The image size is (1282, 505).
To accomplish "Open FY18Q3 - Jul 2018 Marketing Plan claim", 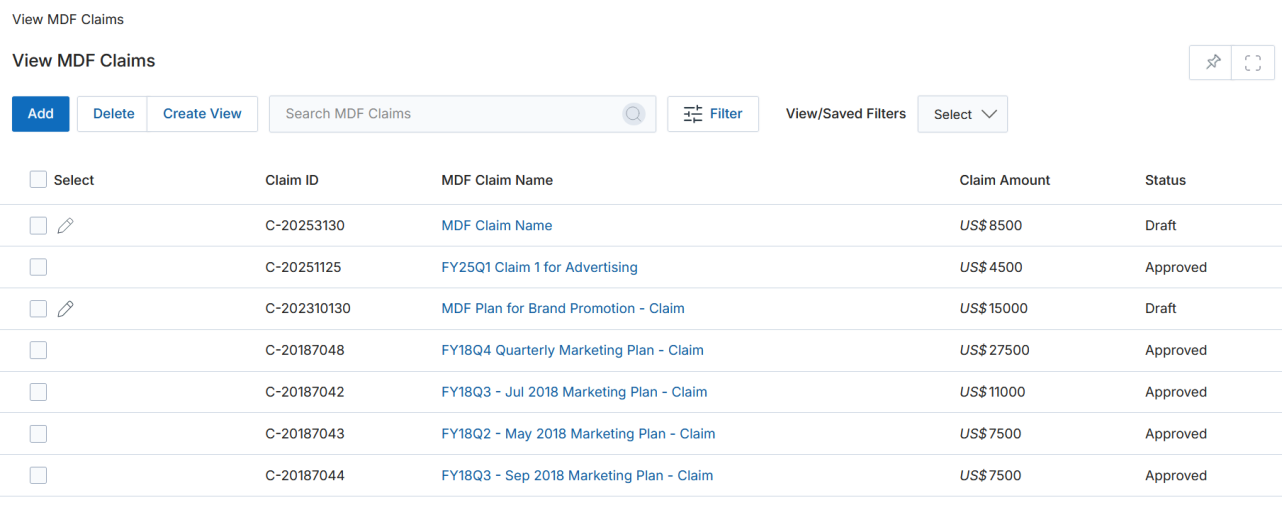I will click(574, 392).
